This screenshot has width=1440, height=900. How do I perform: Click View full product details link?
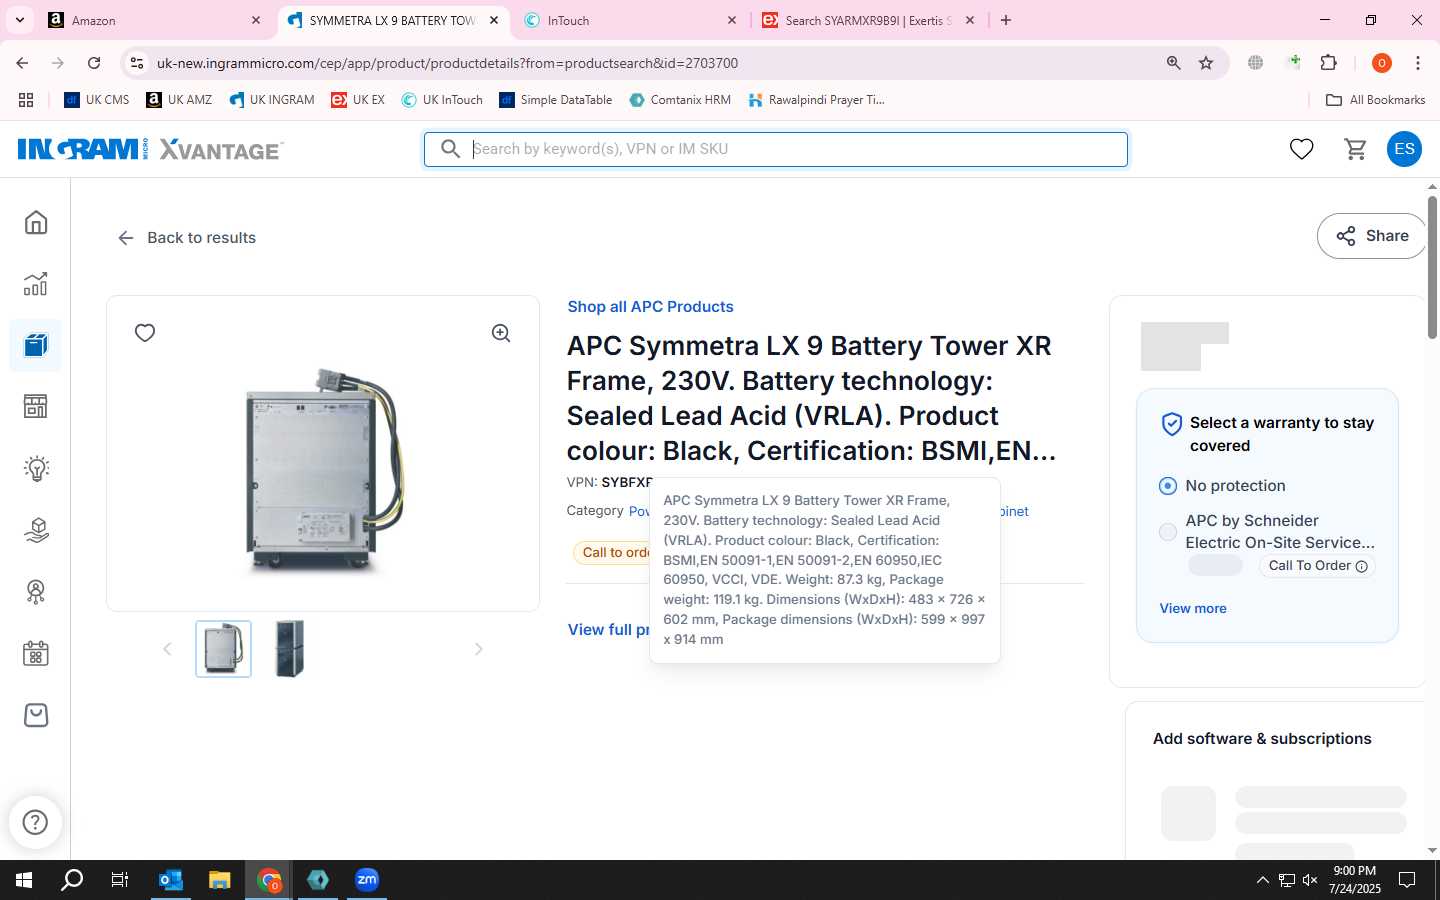point(608,630)
